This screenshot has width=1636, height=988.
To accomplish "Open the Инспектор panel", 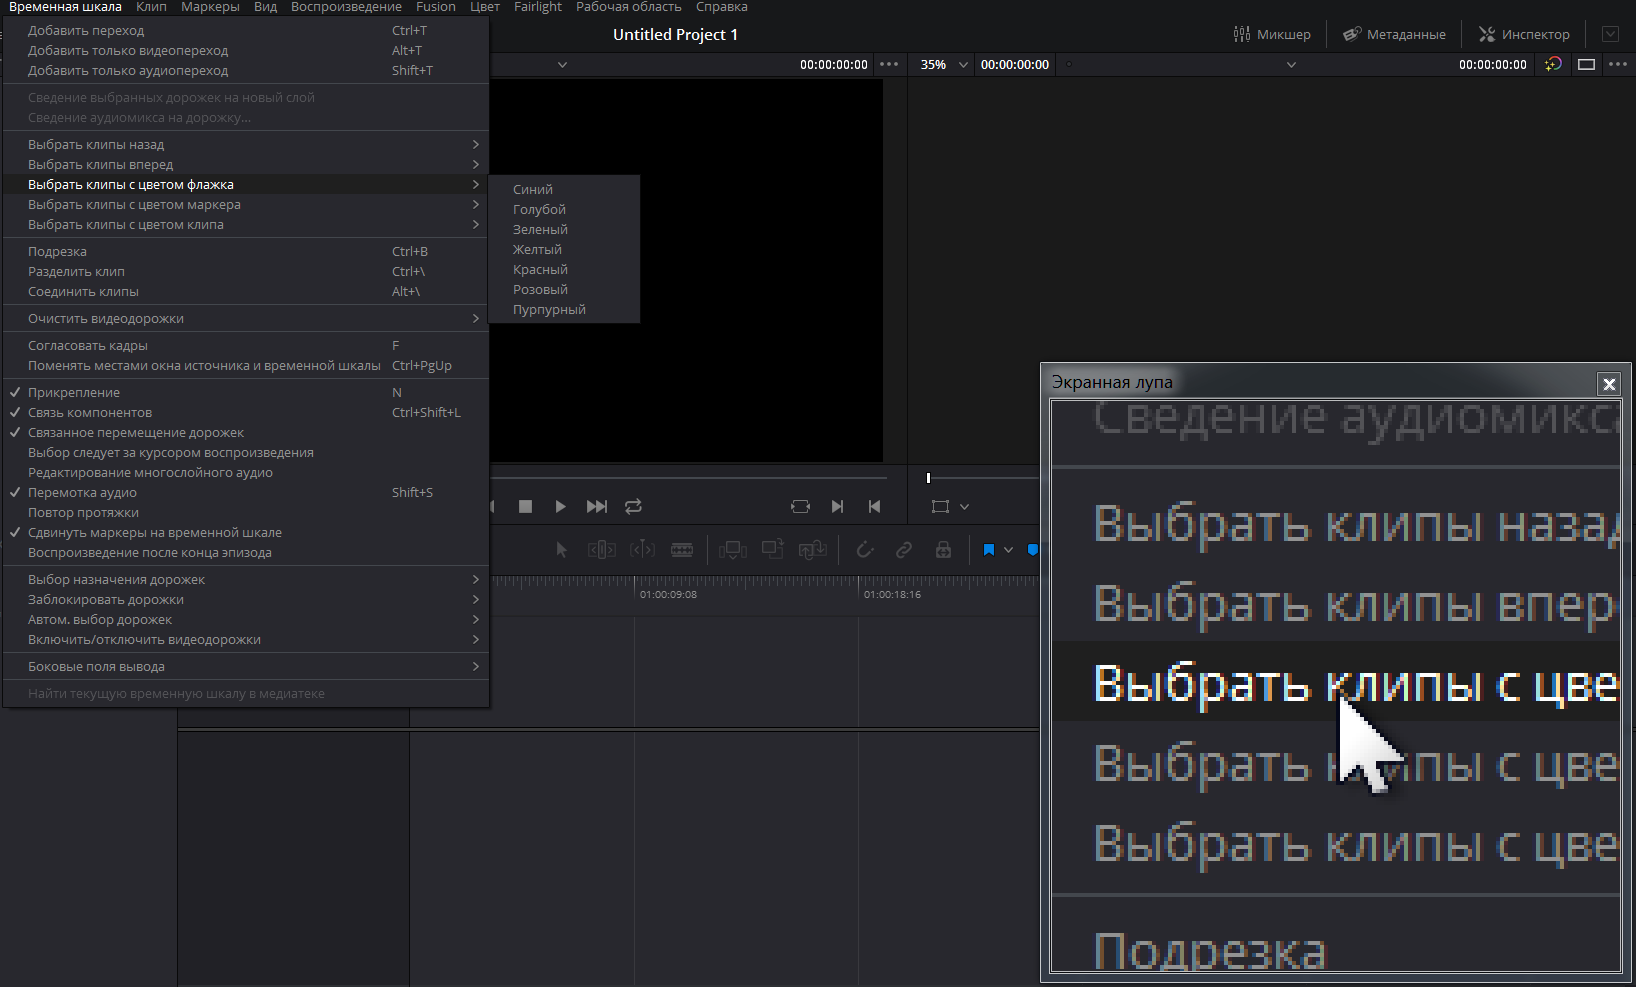I will (x=1525, y=34).
